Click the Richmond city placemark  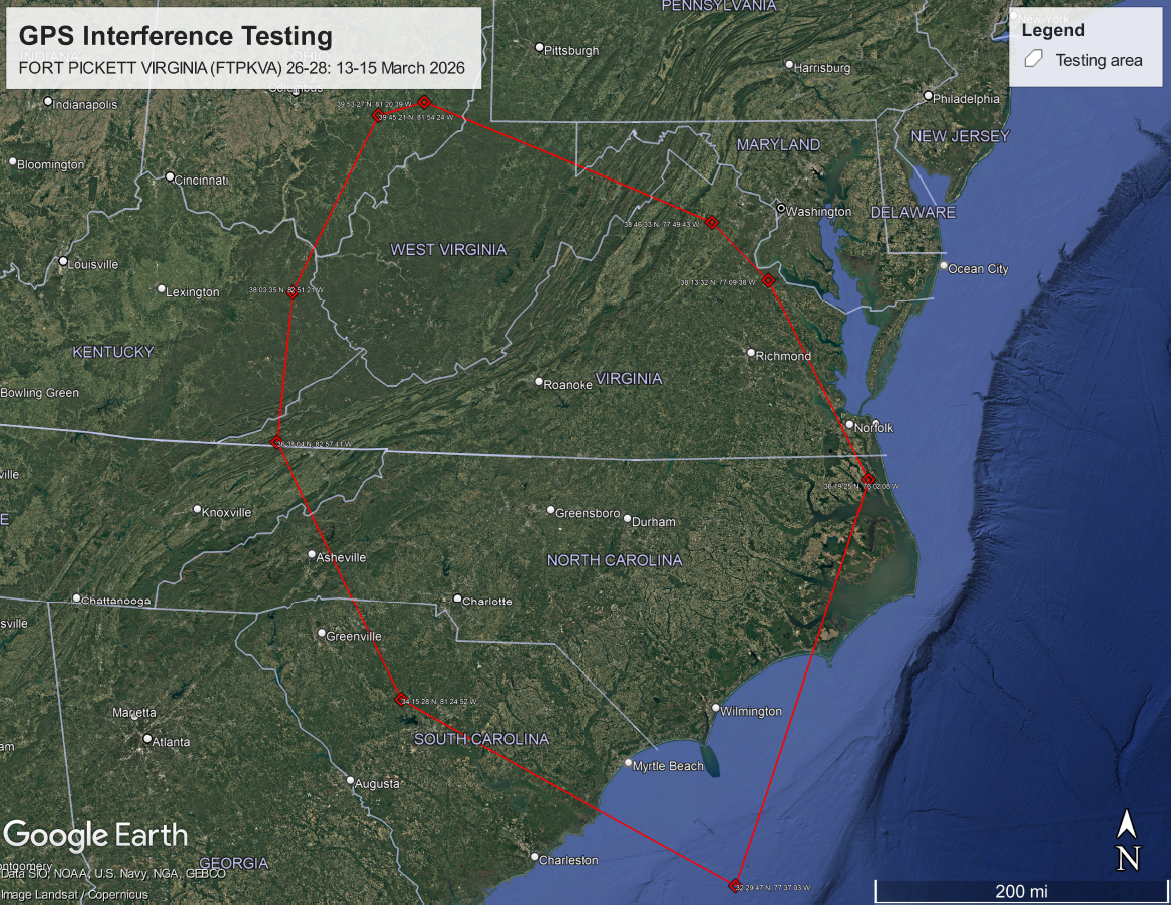coord(751,352)
